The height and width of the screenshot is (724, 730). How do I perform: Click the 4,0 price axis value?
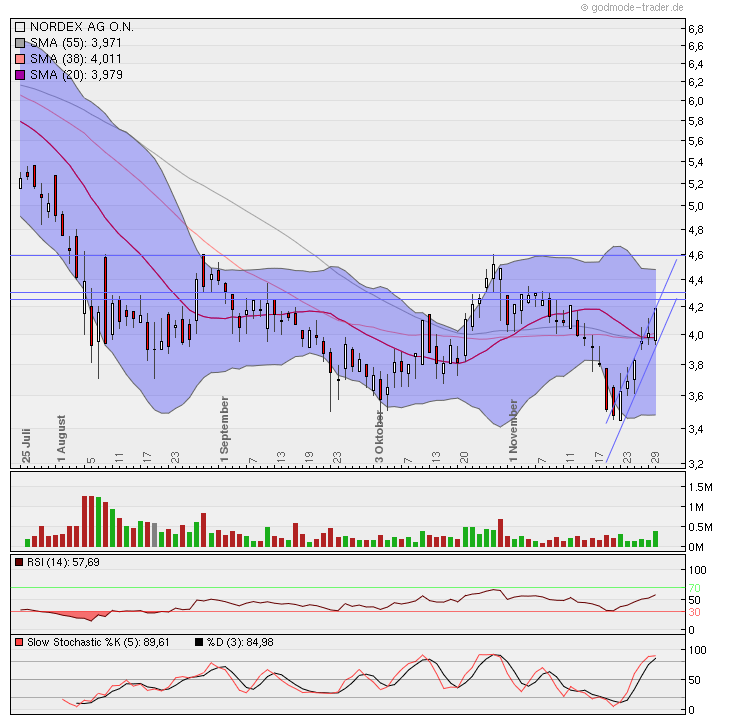click(x=696, y=335)
